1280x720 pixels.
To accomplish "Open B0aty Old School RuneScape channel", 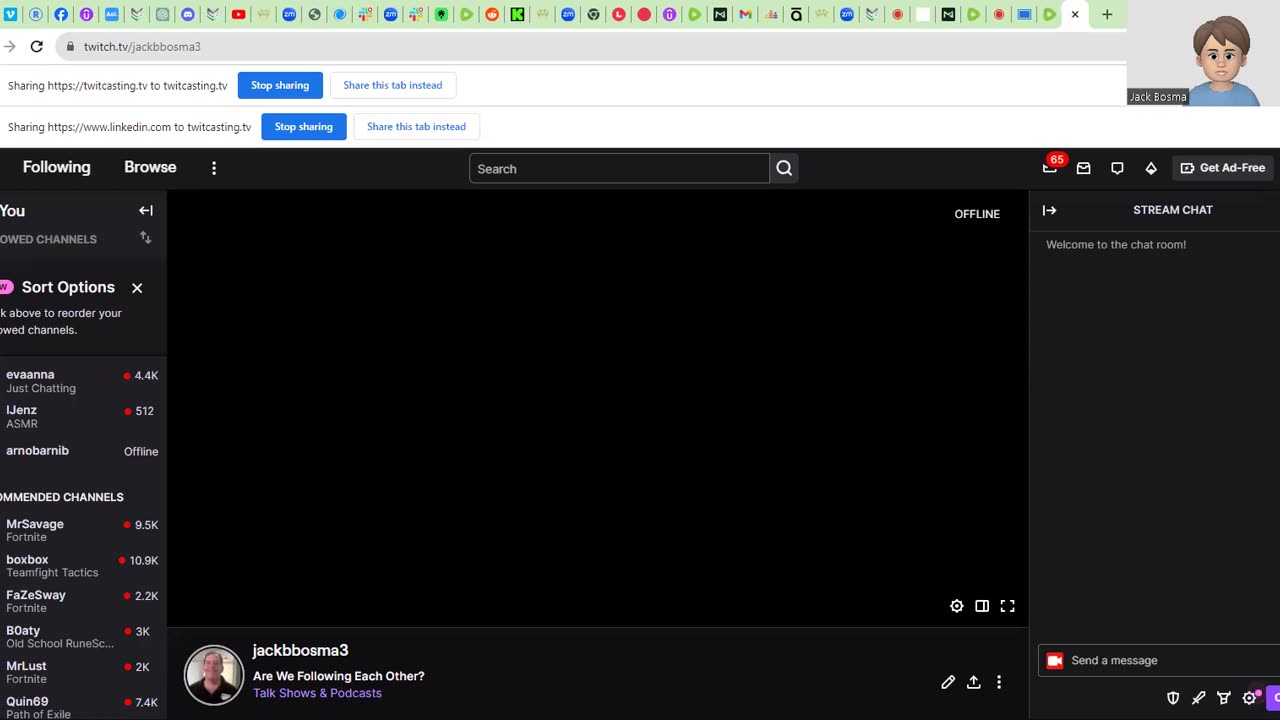I will (x=82, y=637).
